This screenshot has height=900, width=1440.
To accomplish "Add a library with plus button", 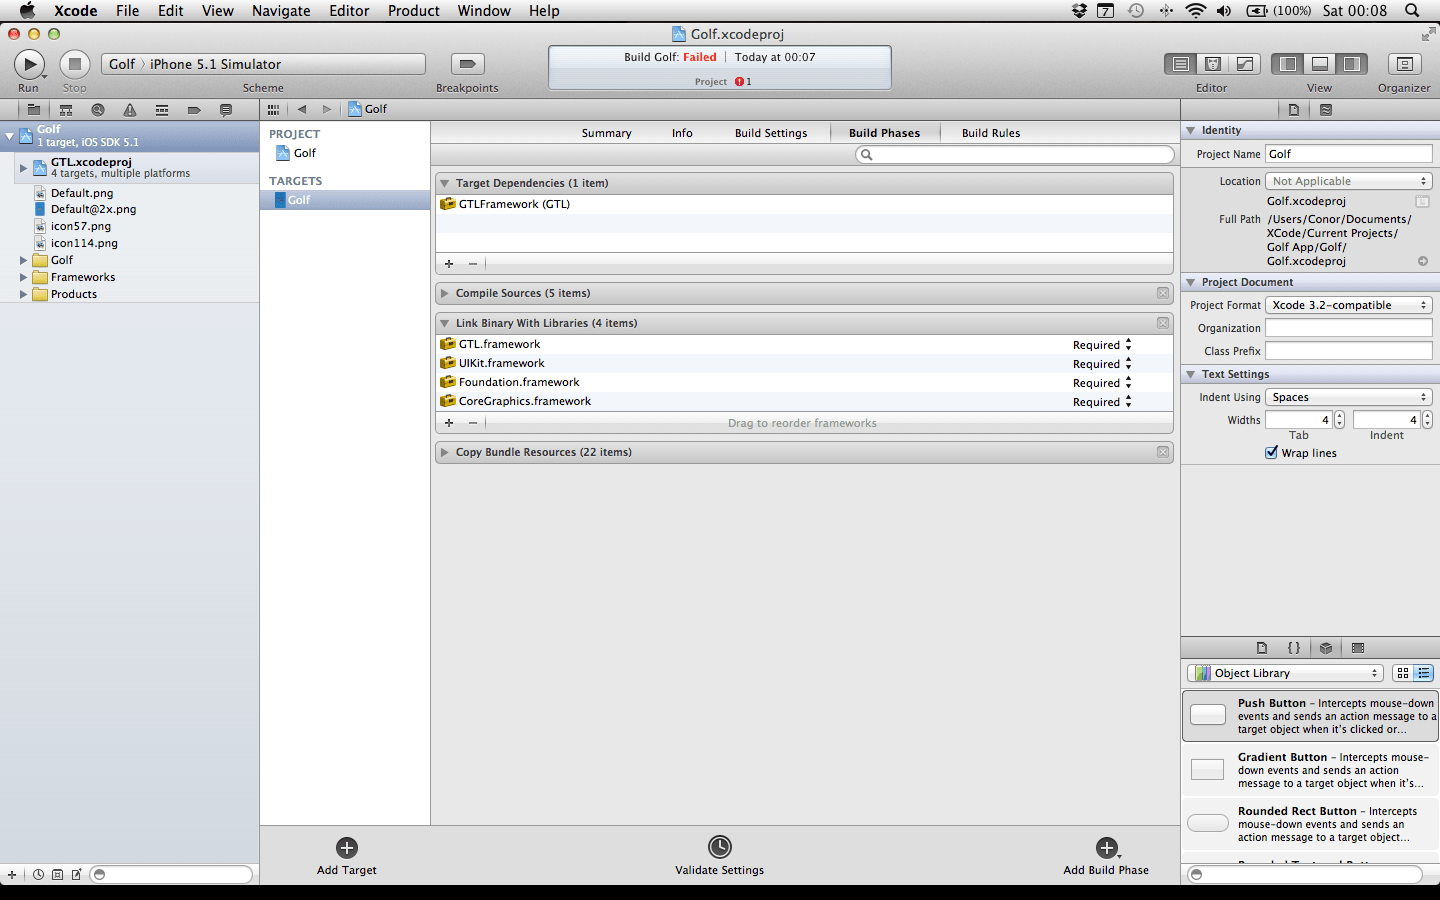I will [449, 423].
